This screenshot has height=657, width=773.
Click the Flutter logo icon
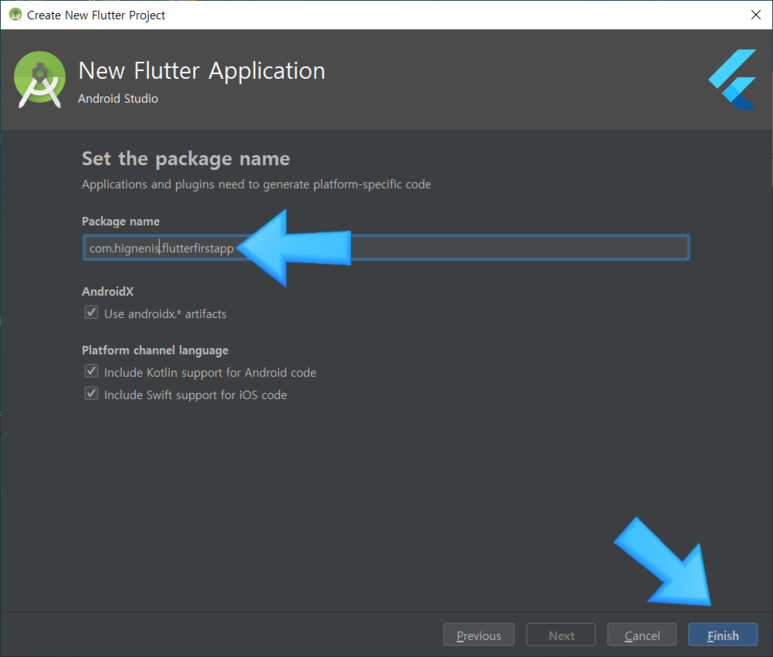click(x=733, y=79)
